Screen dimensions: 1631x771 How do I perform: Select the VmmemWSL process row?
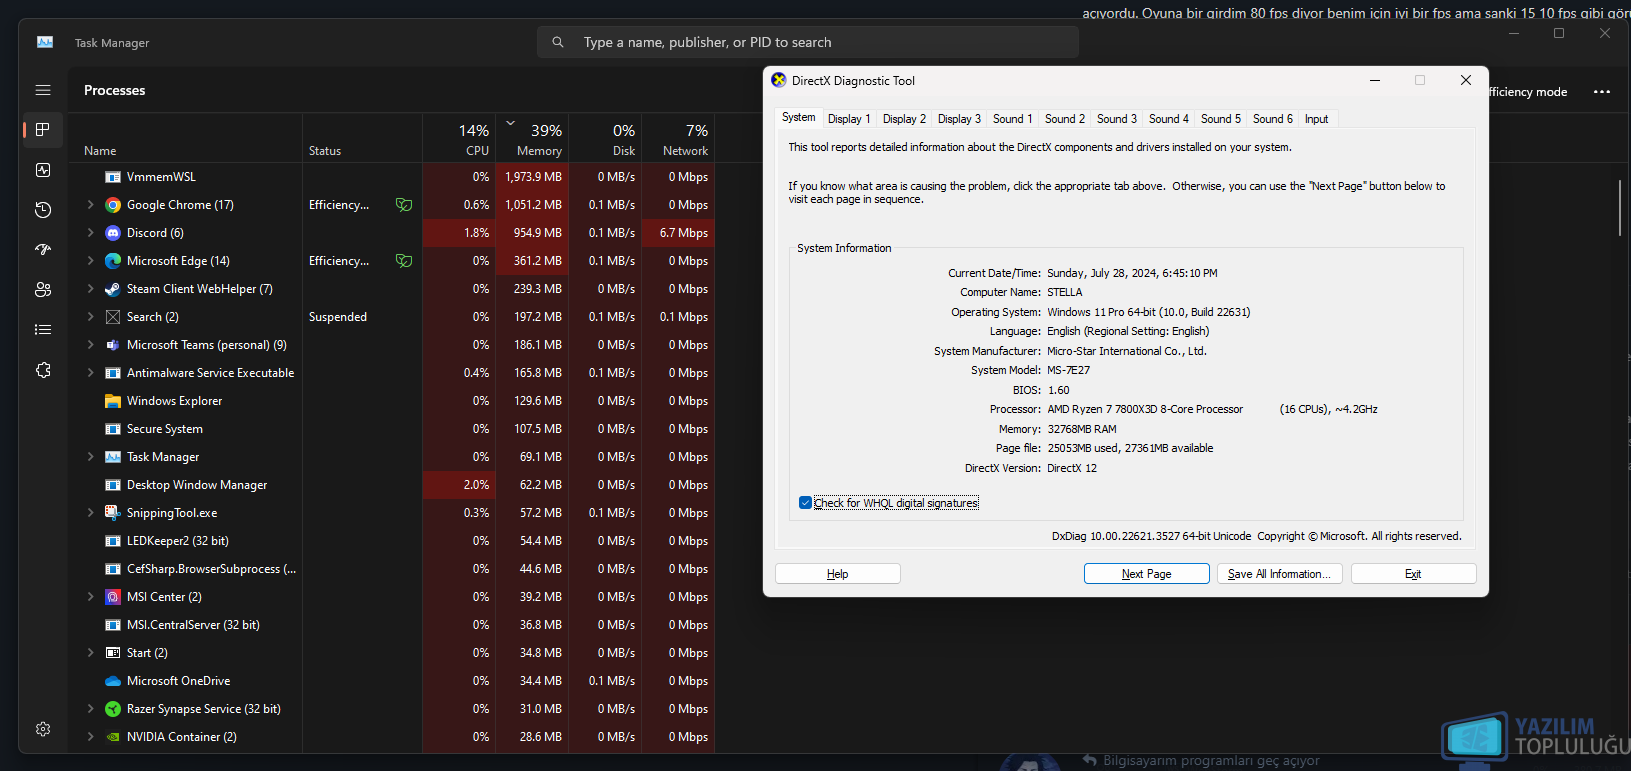pyautogui.click(x=391, y=177)
